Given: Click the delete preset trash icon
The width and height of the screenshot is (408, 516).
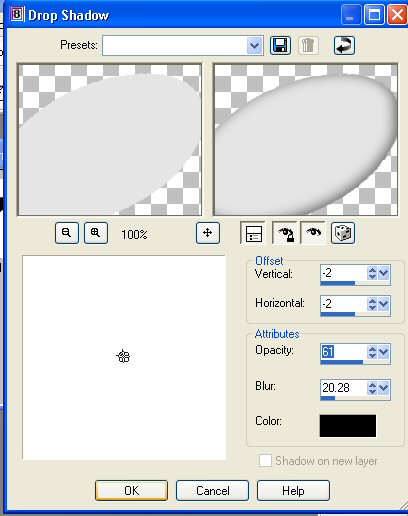Looking at the screenshot, I should coord(308,45).
